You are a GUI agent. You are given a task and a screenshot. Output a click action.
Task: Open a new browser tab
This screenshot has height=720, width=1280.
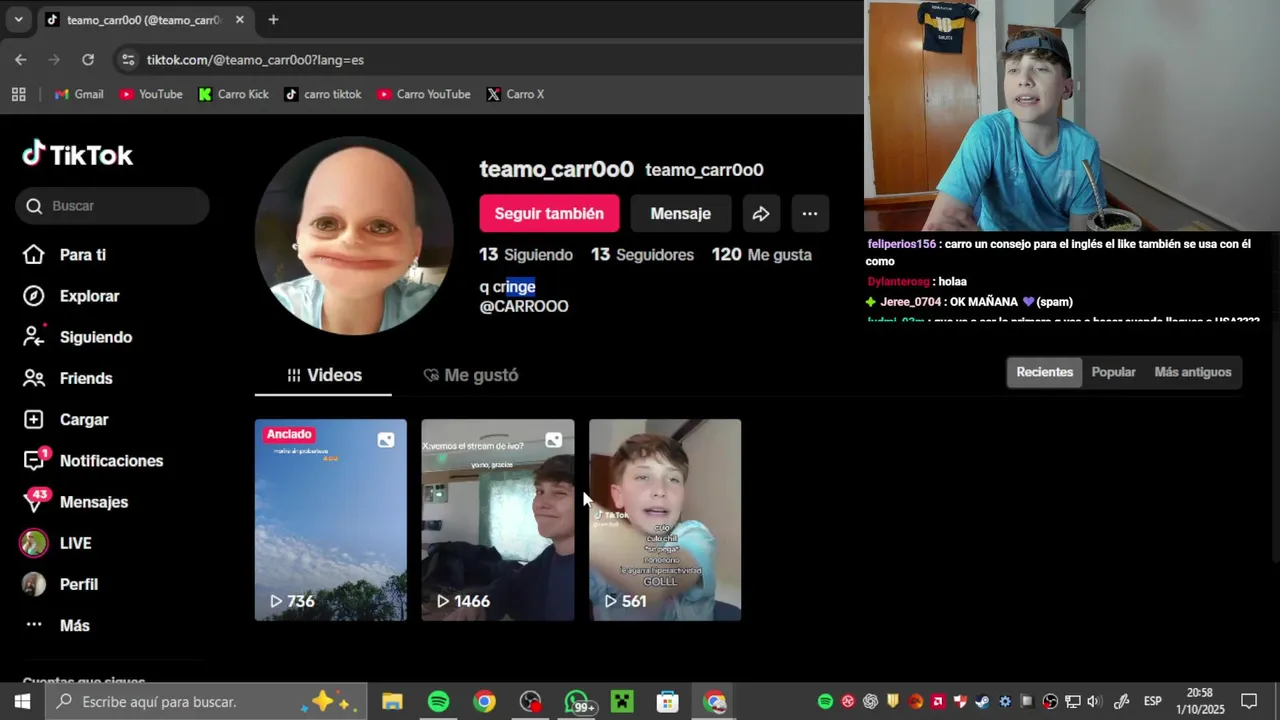(273, 19)
